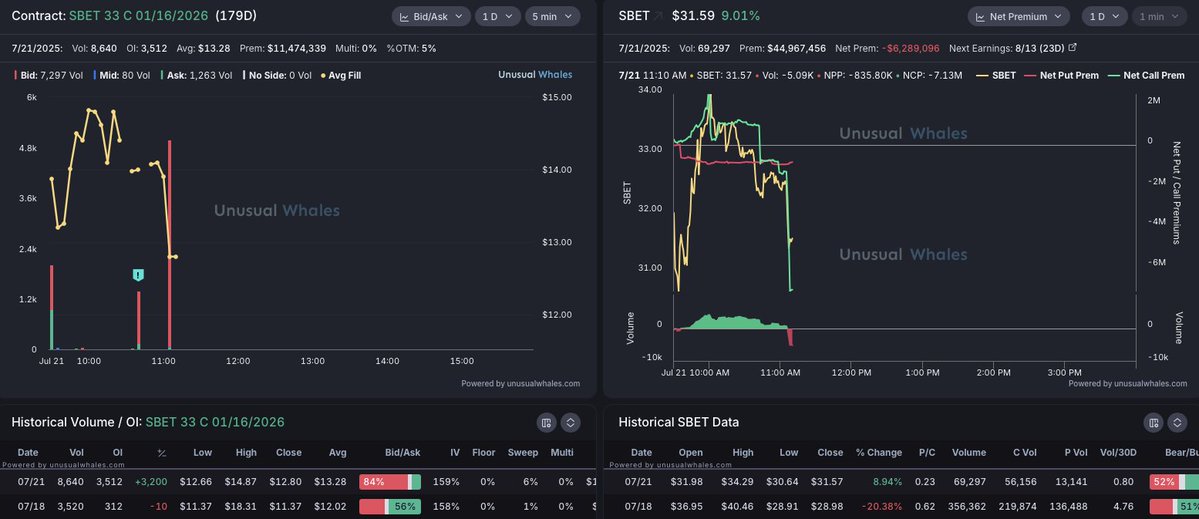
Task: Select the 8.94% change cell
Action: [x=886, y=482]
